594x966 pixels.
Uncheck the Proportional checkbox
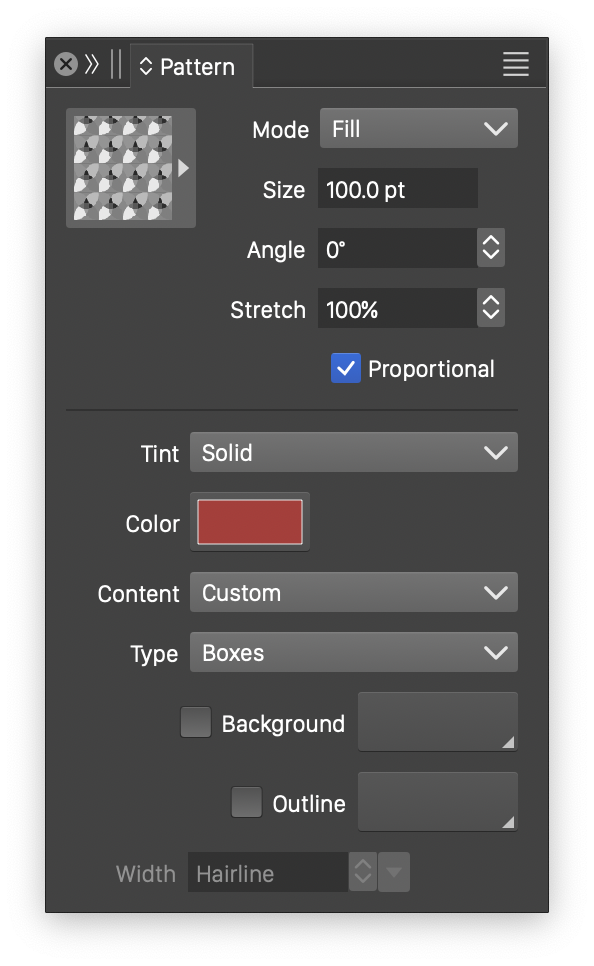[x=346, y=368]
